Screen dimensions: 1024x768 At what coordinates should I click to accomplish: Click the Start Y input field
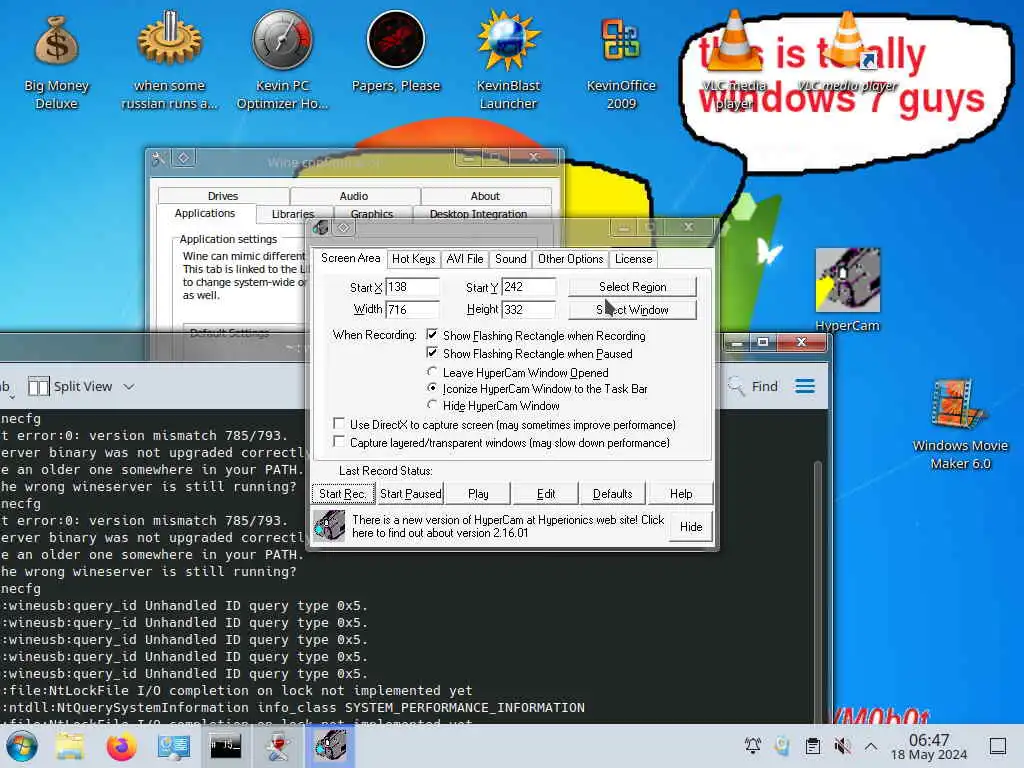528,287
